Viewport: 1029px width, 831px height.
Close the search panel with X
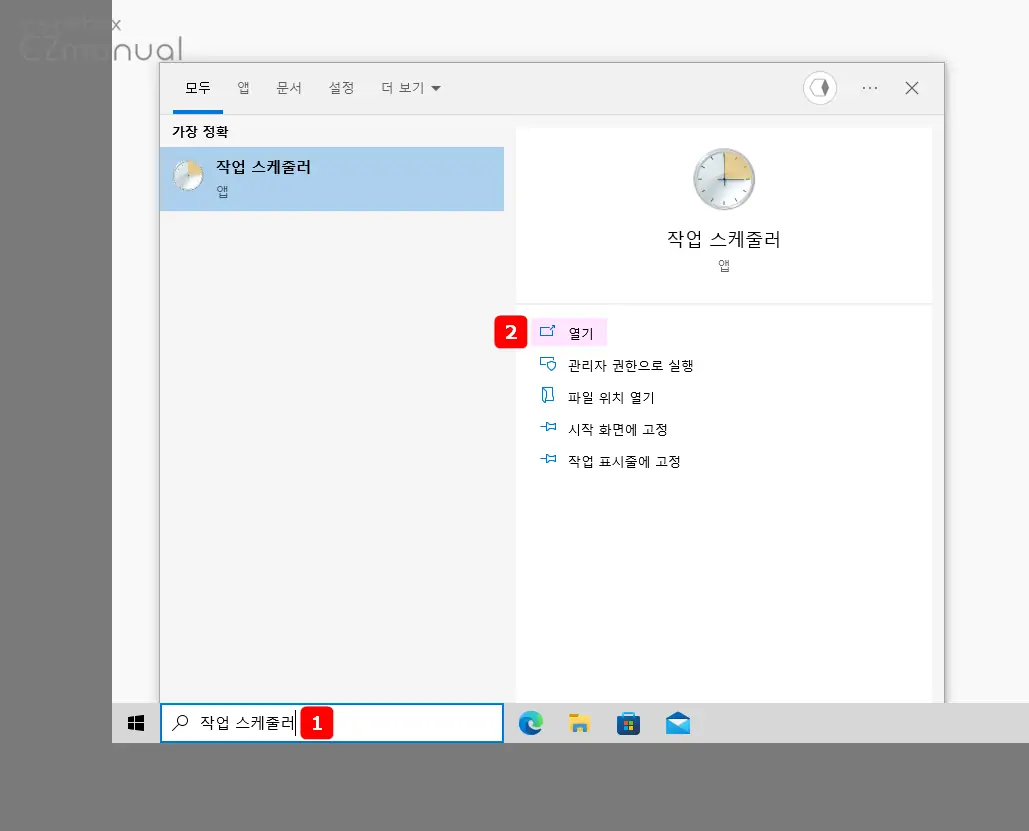pyautogui.click(x=912, y=88)
